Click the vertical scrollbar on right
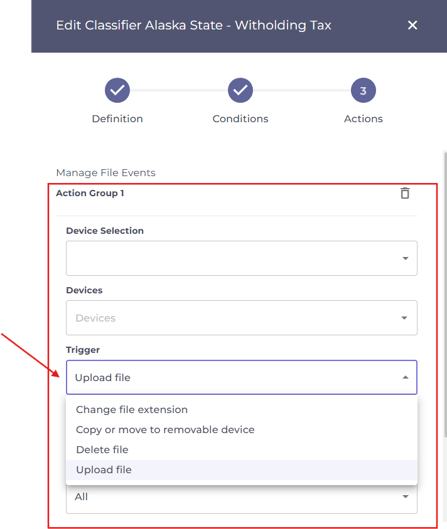This screenshot has height=529, width=447. coord(445,294)
